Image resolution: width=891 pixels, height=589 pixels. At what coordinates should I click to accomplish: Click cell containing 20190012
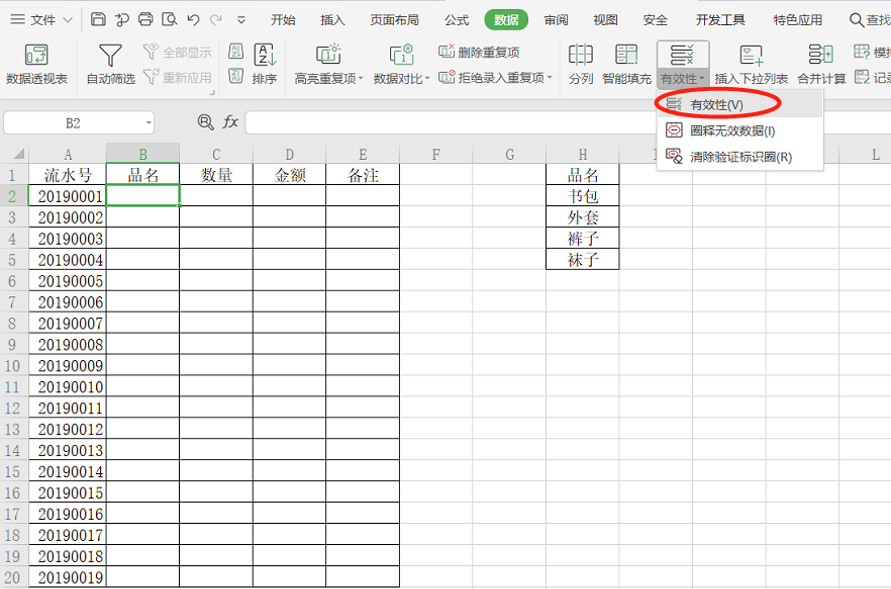tap(68, 429)
